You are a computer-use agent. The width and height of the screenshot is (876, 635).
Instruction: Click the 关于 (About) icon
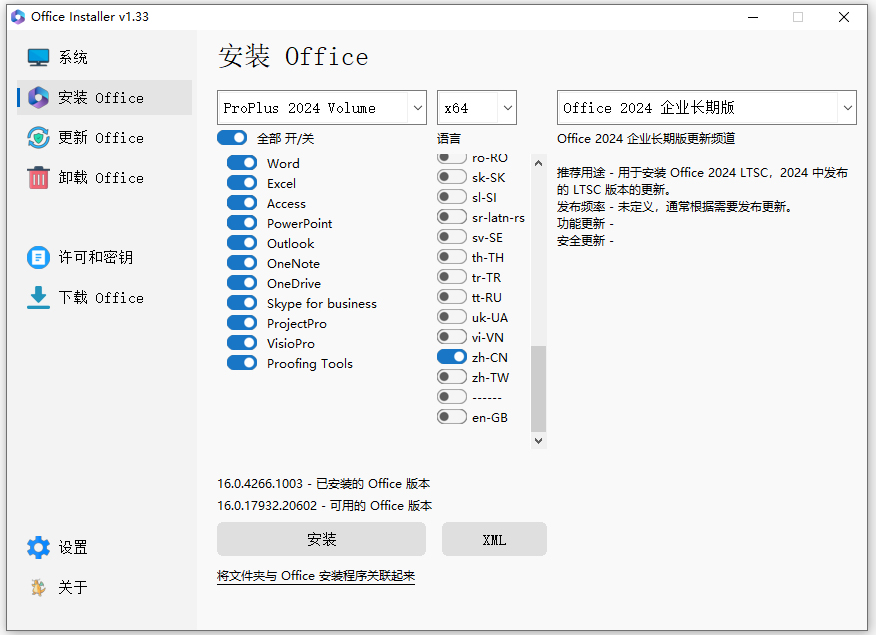(36, 588)
